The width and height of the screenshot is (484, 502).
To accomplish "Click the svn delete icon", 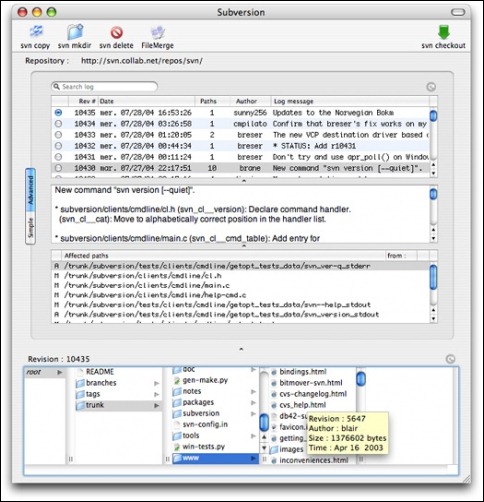I will point(117,33).
